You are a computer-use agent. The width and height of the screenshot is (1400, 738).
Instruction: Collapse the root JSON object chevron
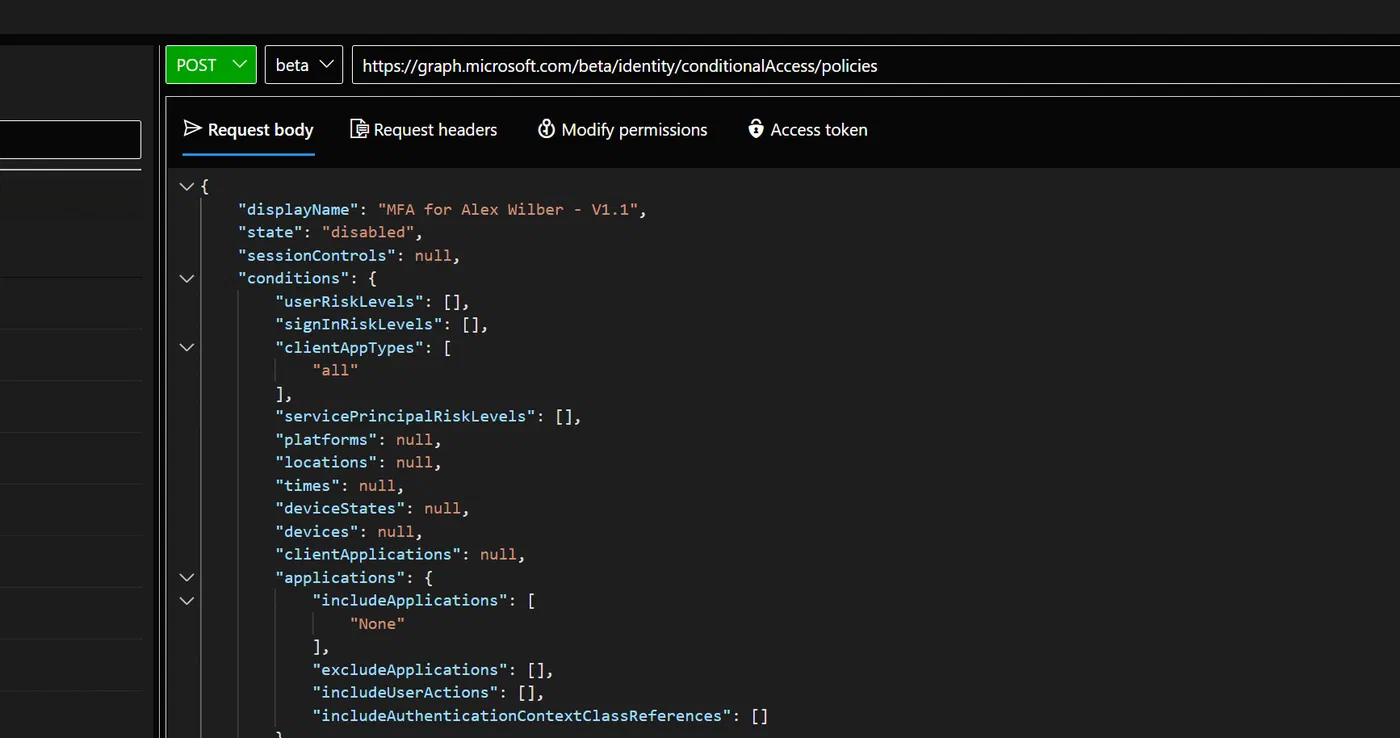click(x=186, y=186)
